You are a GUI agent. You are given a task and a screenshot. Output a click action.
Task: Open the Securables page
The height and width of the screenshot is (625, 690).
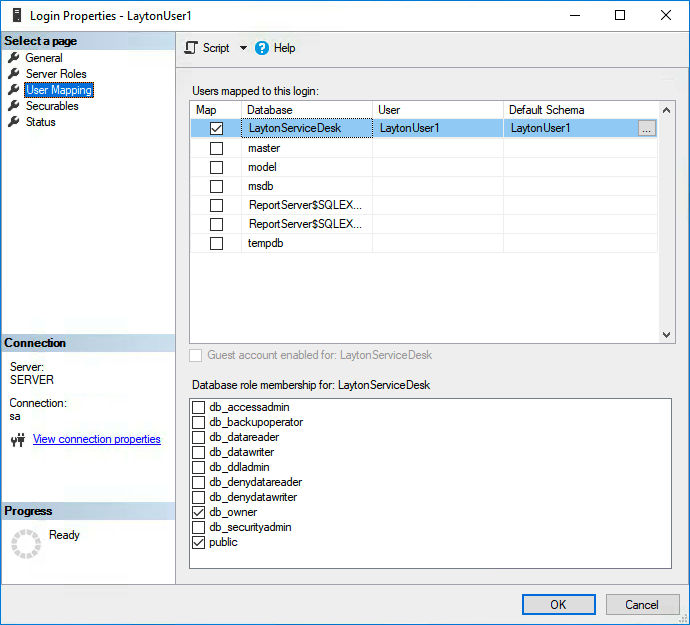pyautogui.click(x=52, y=106)
